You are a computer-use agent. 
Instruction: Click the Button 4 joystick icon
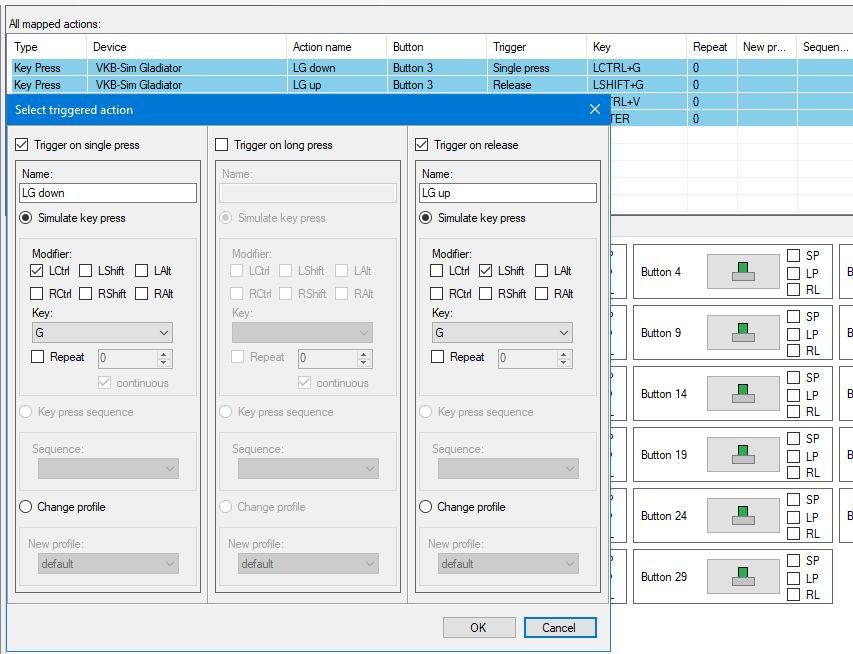tap(742, 271)
